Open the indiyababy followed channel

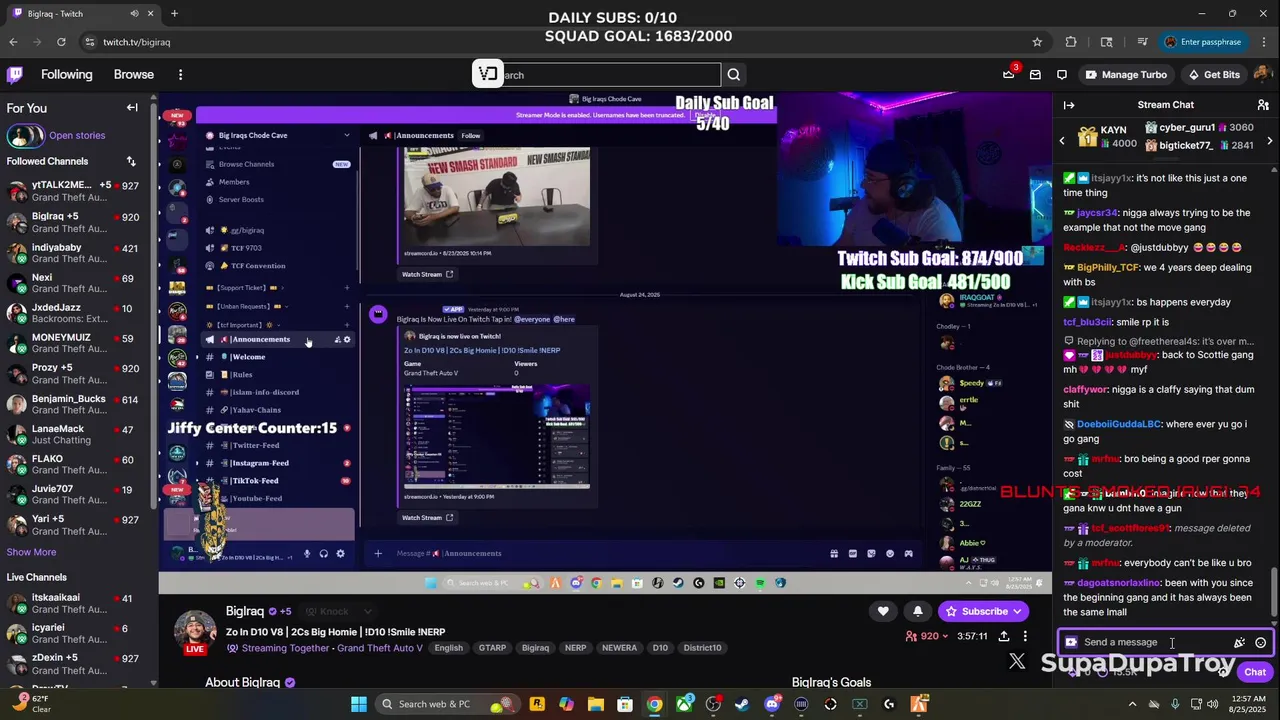78,254
